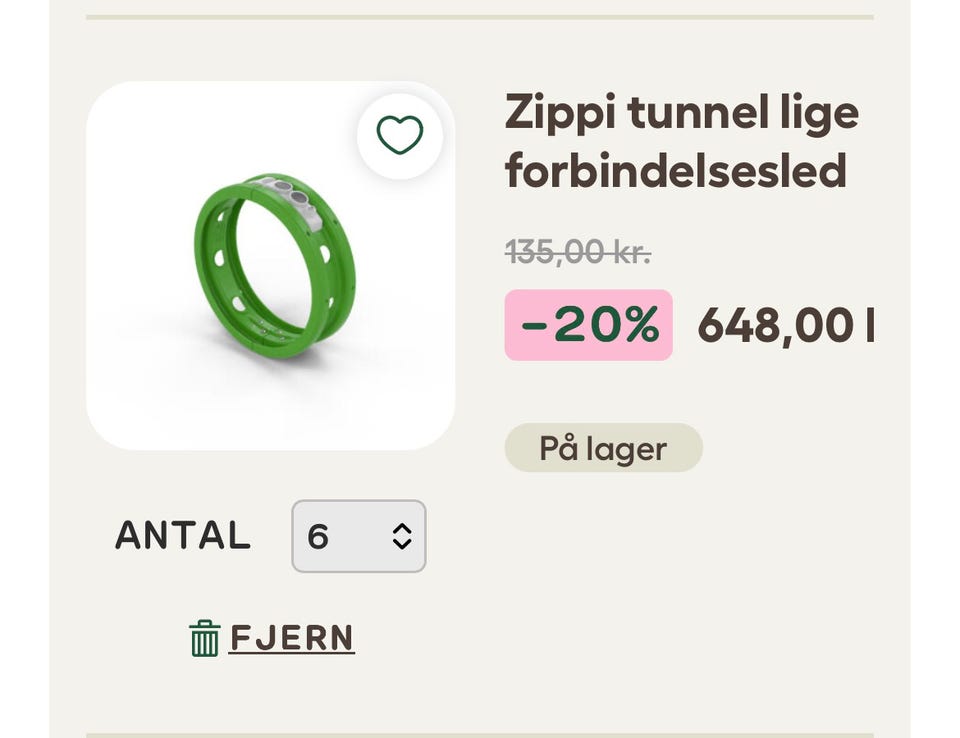Click the discounted price 648,00

click(x=775, y=325)
